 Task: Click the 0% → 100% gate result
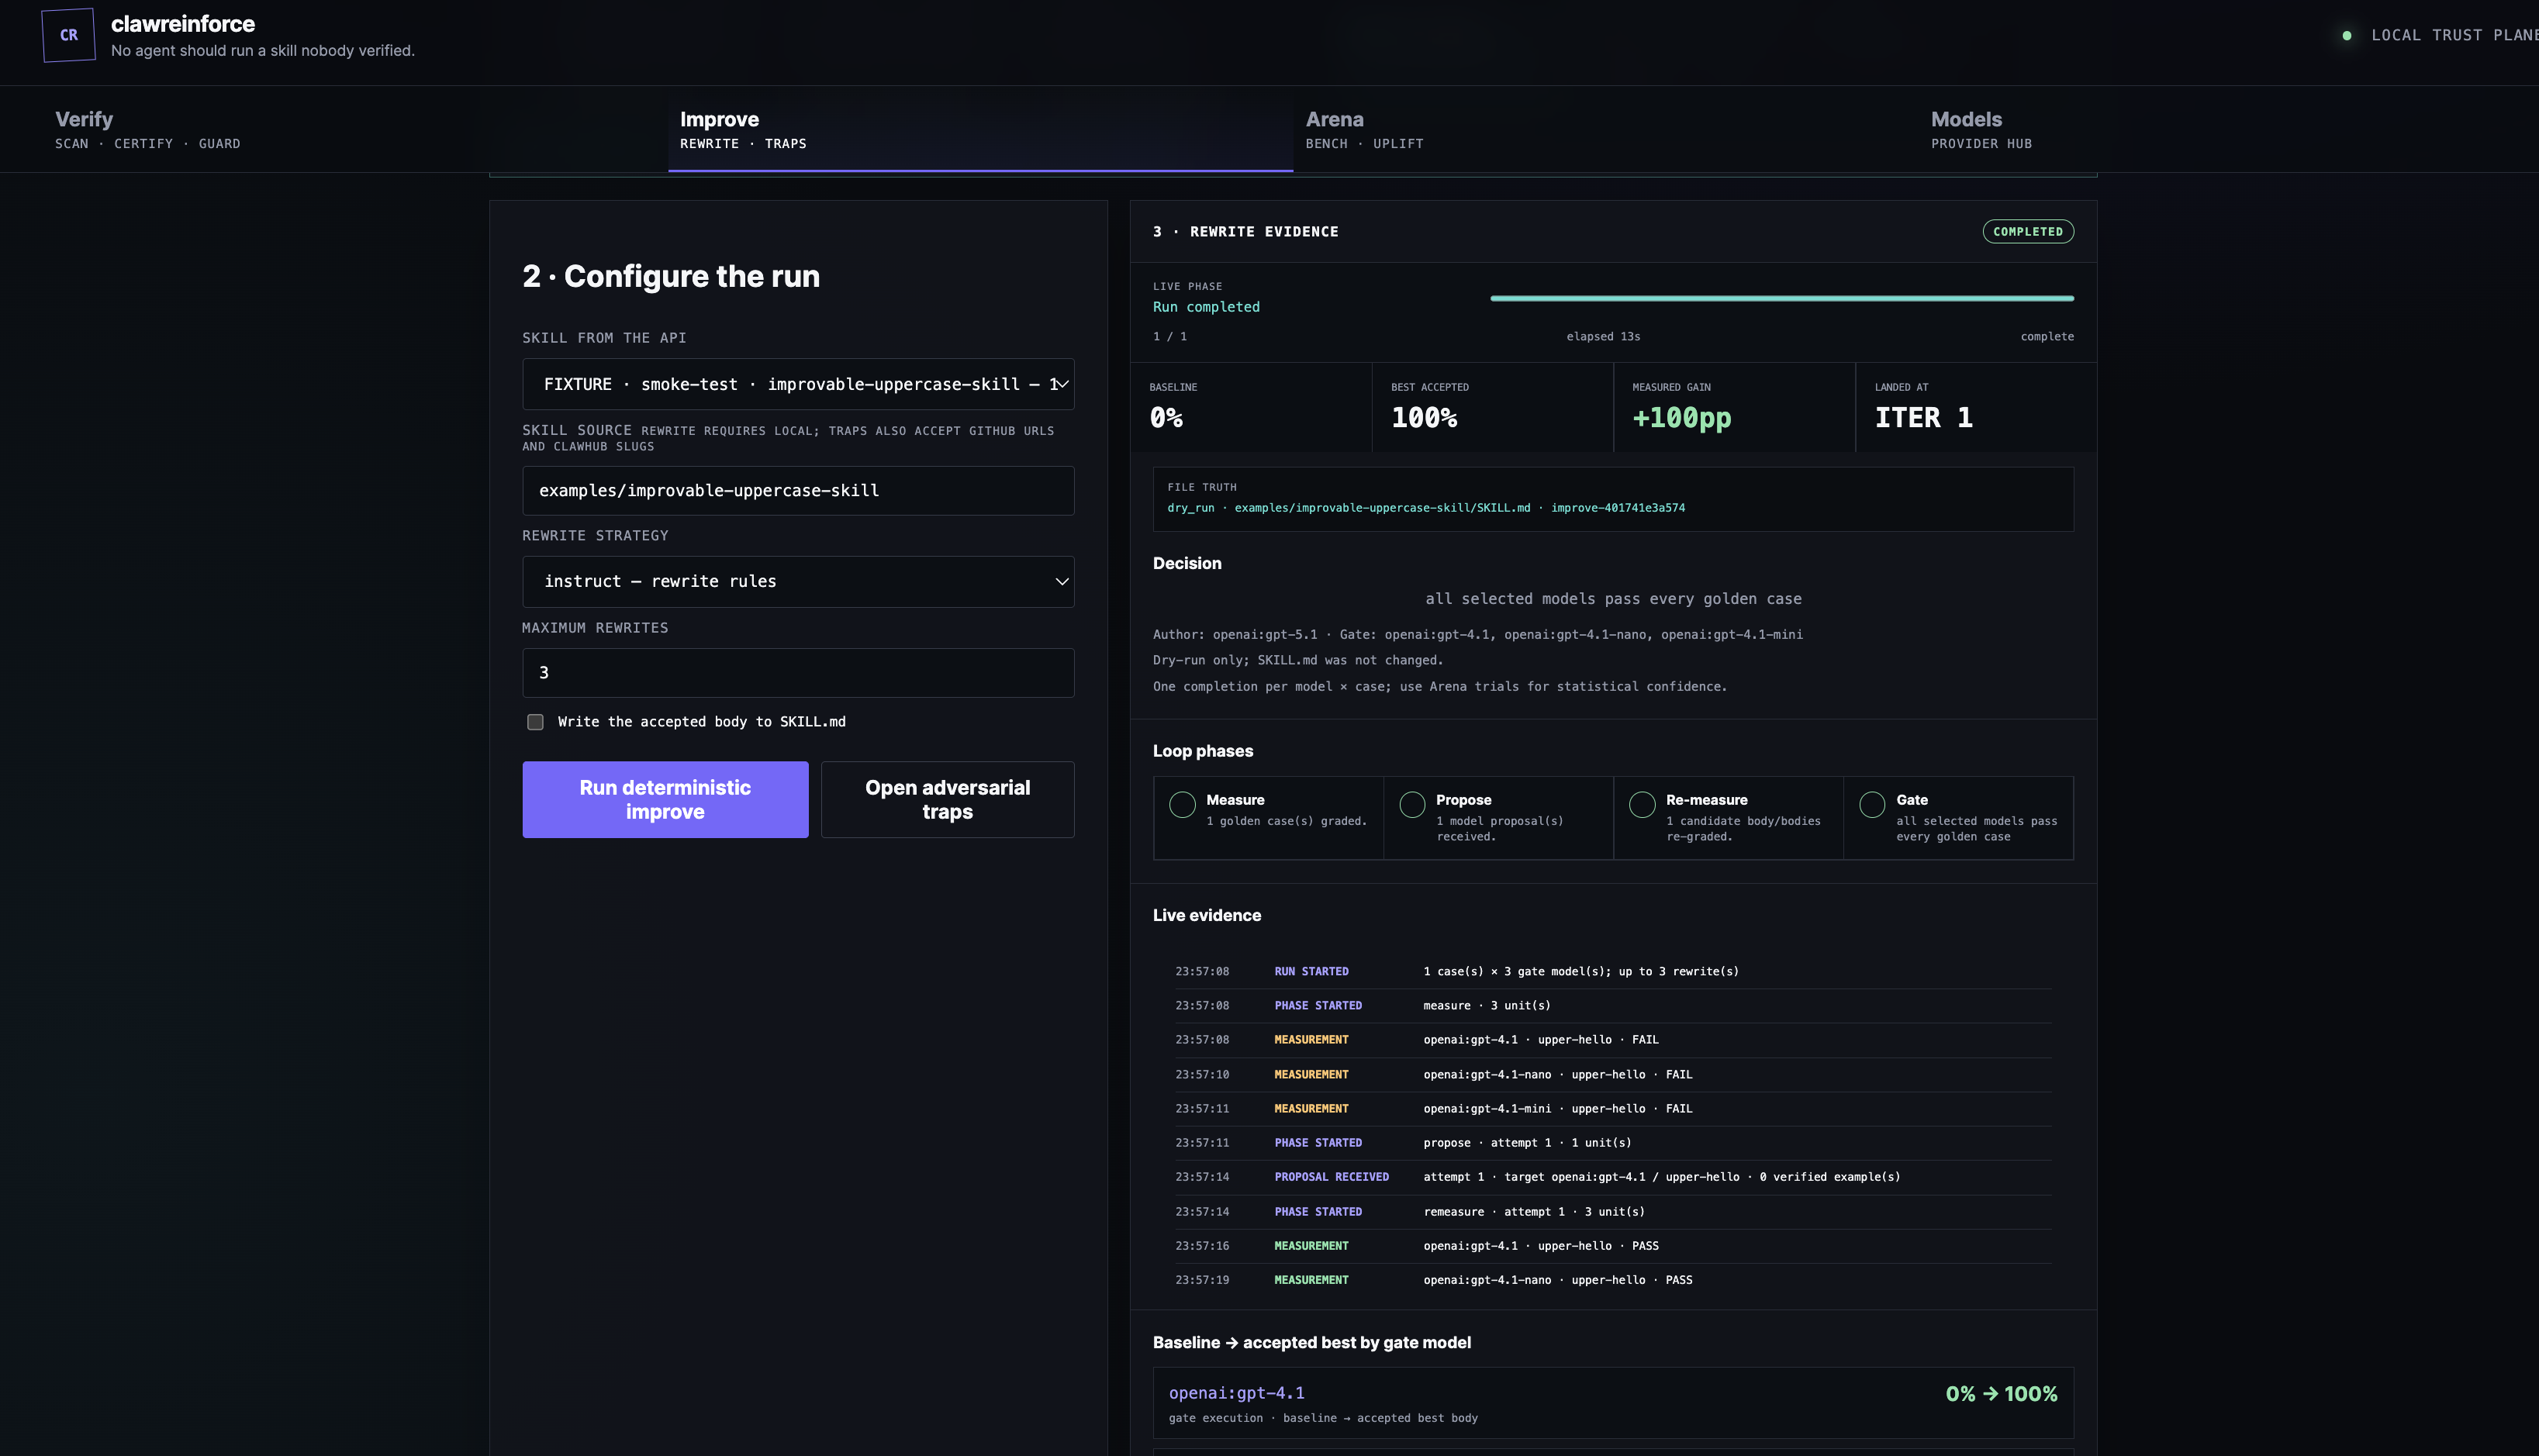pos(2001,1393)
